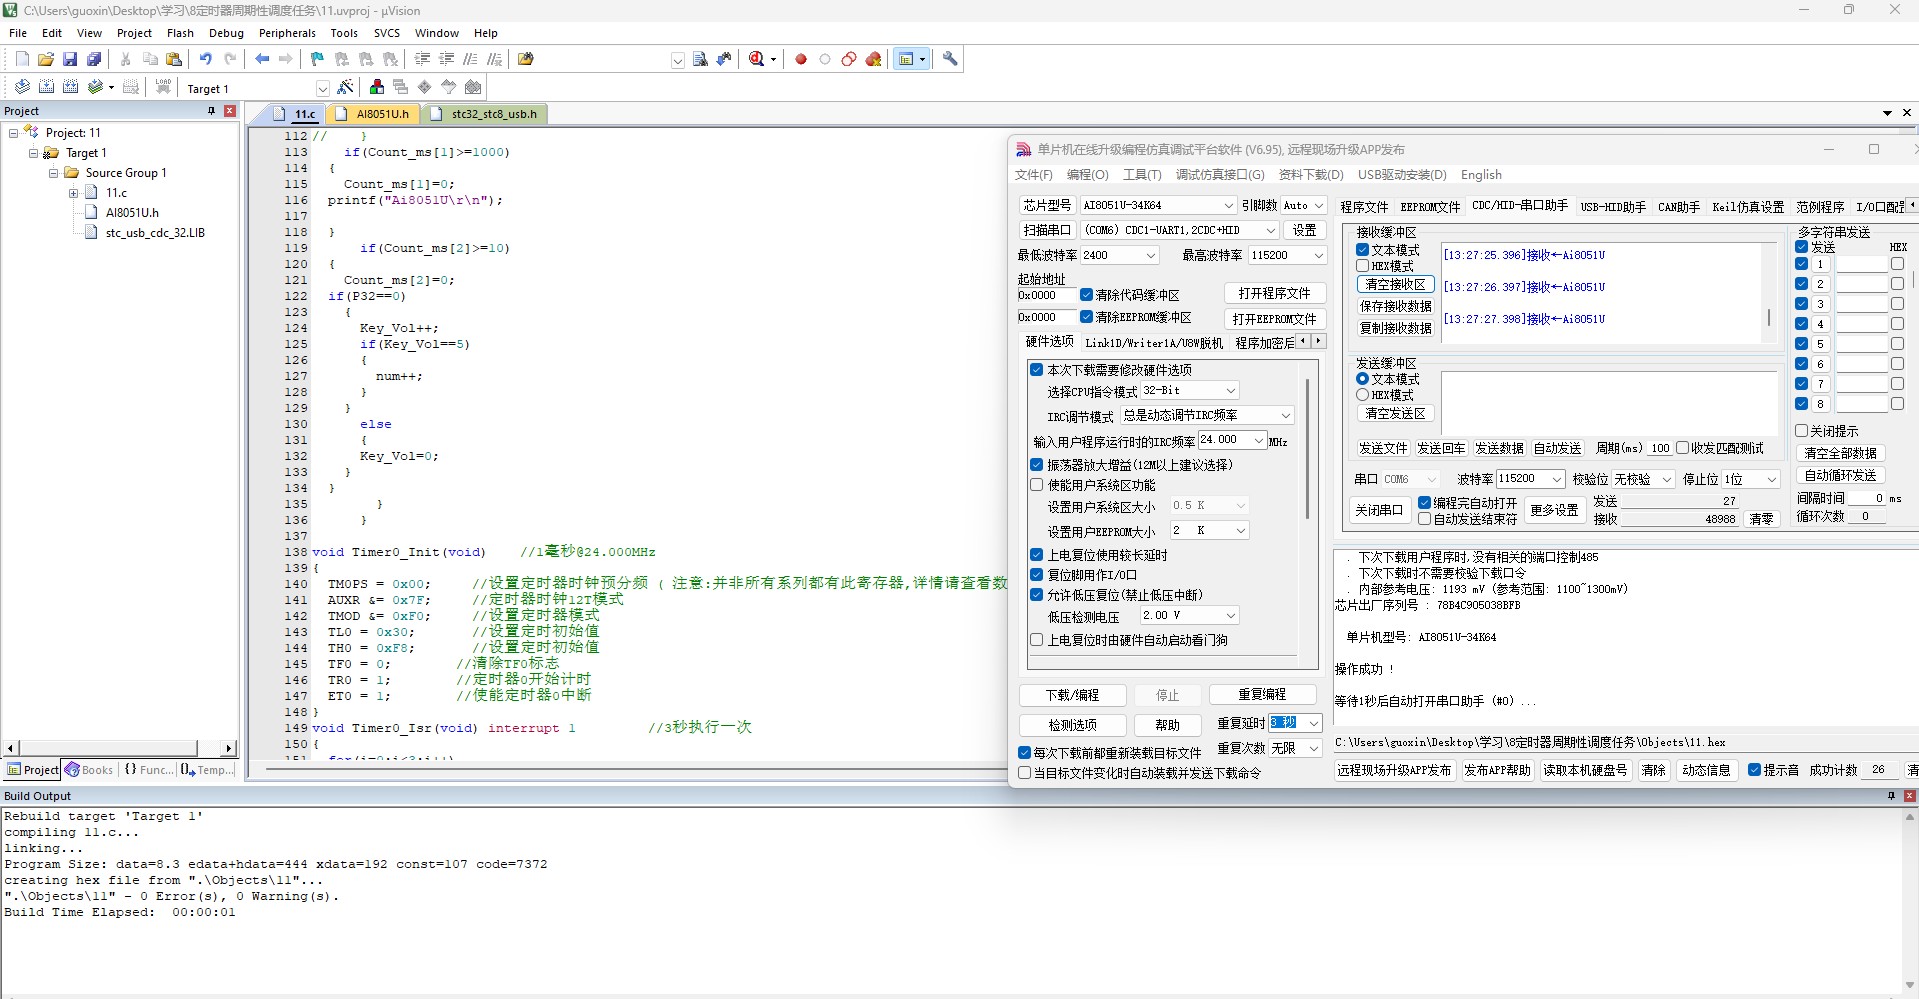
Task: Toggle 上电复位使用较长延时 checkbox
Action: tap(1037, 554)
